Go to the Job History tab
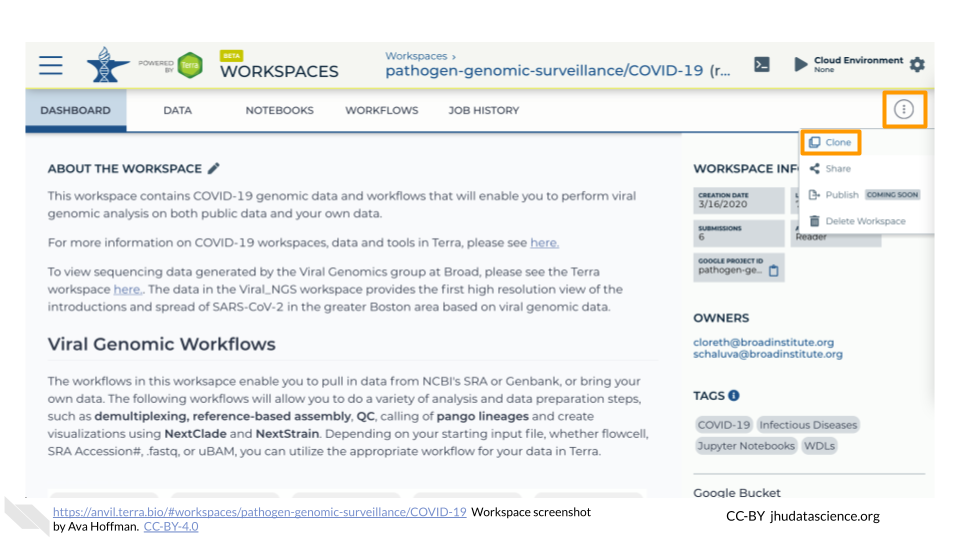This screenshot has height=540, width=960. pos(484,110)
